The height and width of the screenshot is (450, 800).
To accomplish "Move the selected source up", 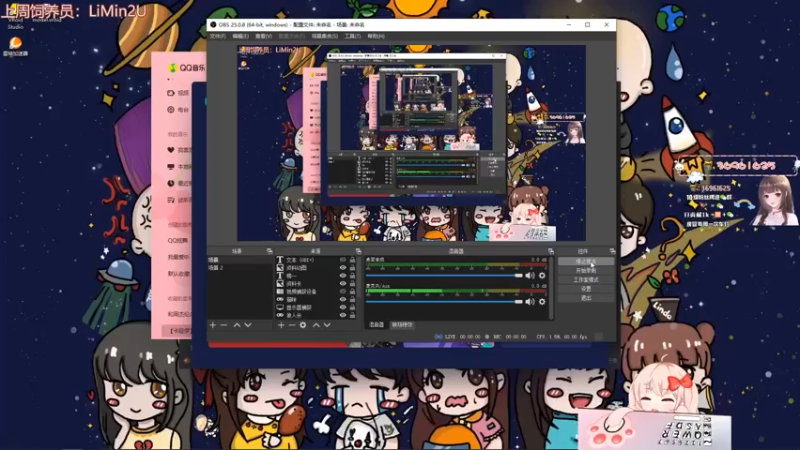I will [x=316, y=325].
